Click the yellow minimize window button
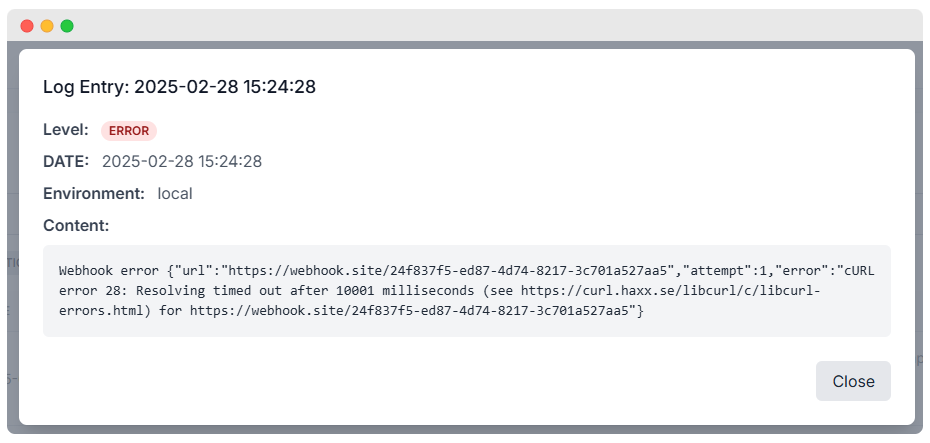930x443 pixels. pyautogui.click(x=47, y=26)
